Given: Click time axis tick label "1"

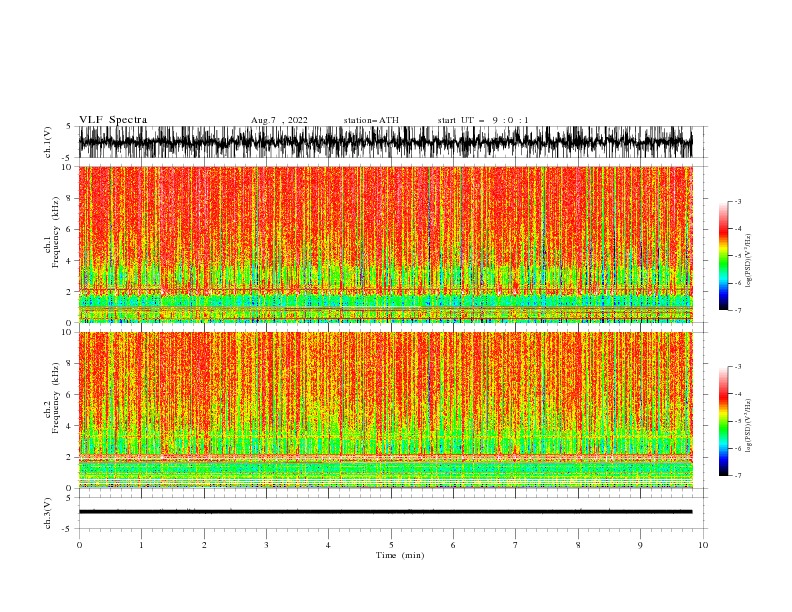Looking at the screenshot, I should tap(141, 545).
